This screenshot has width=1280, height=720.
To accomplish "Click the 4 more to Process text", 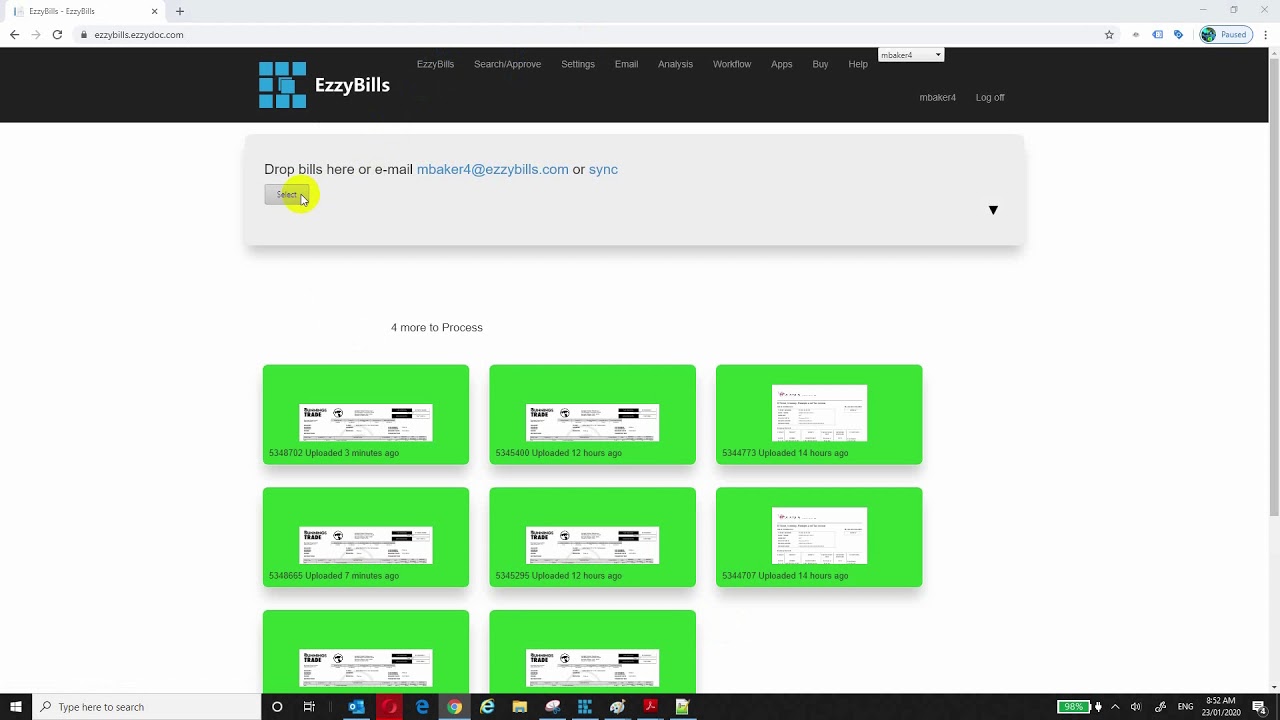I will coord(437,327).
